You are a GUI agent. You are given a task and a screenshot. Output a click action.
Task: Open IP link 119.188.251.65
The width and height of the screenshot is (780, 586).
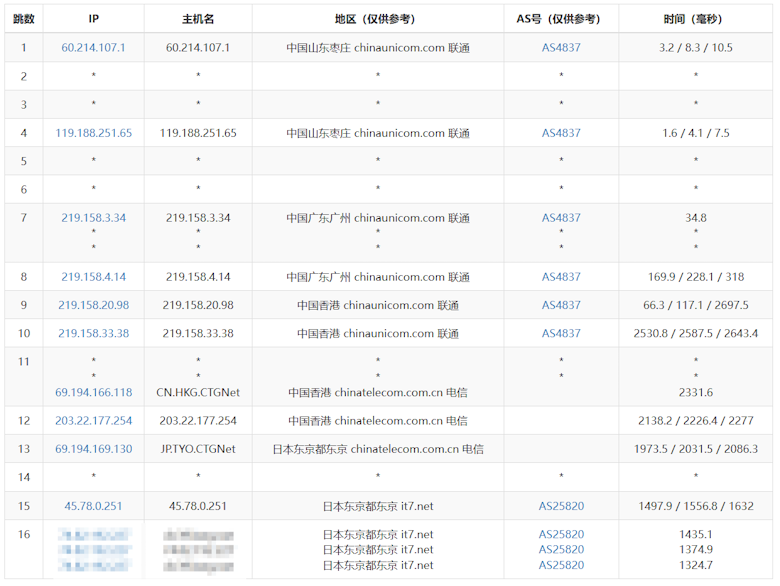pyautogui.click(x=94, y=133)
